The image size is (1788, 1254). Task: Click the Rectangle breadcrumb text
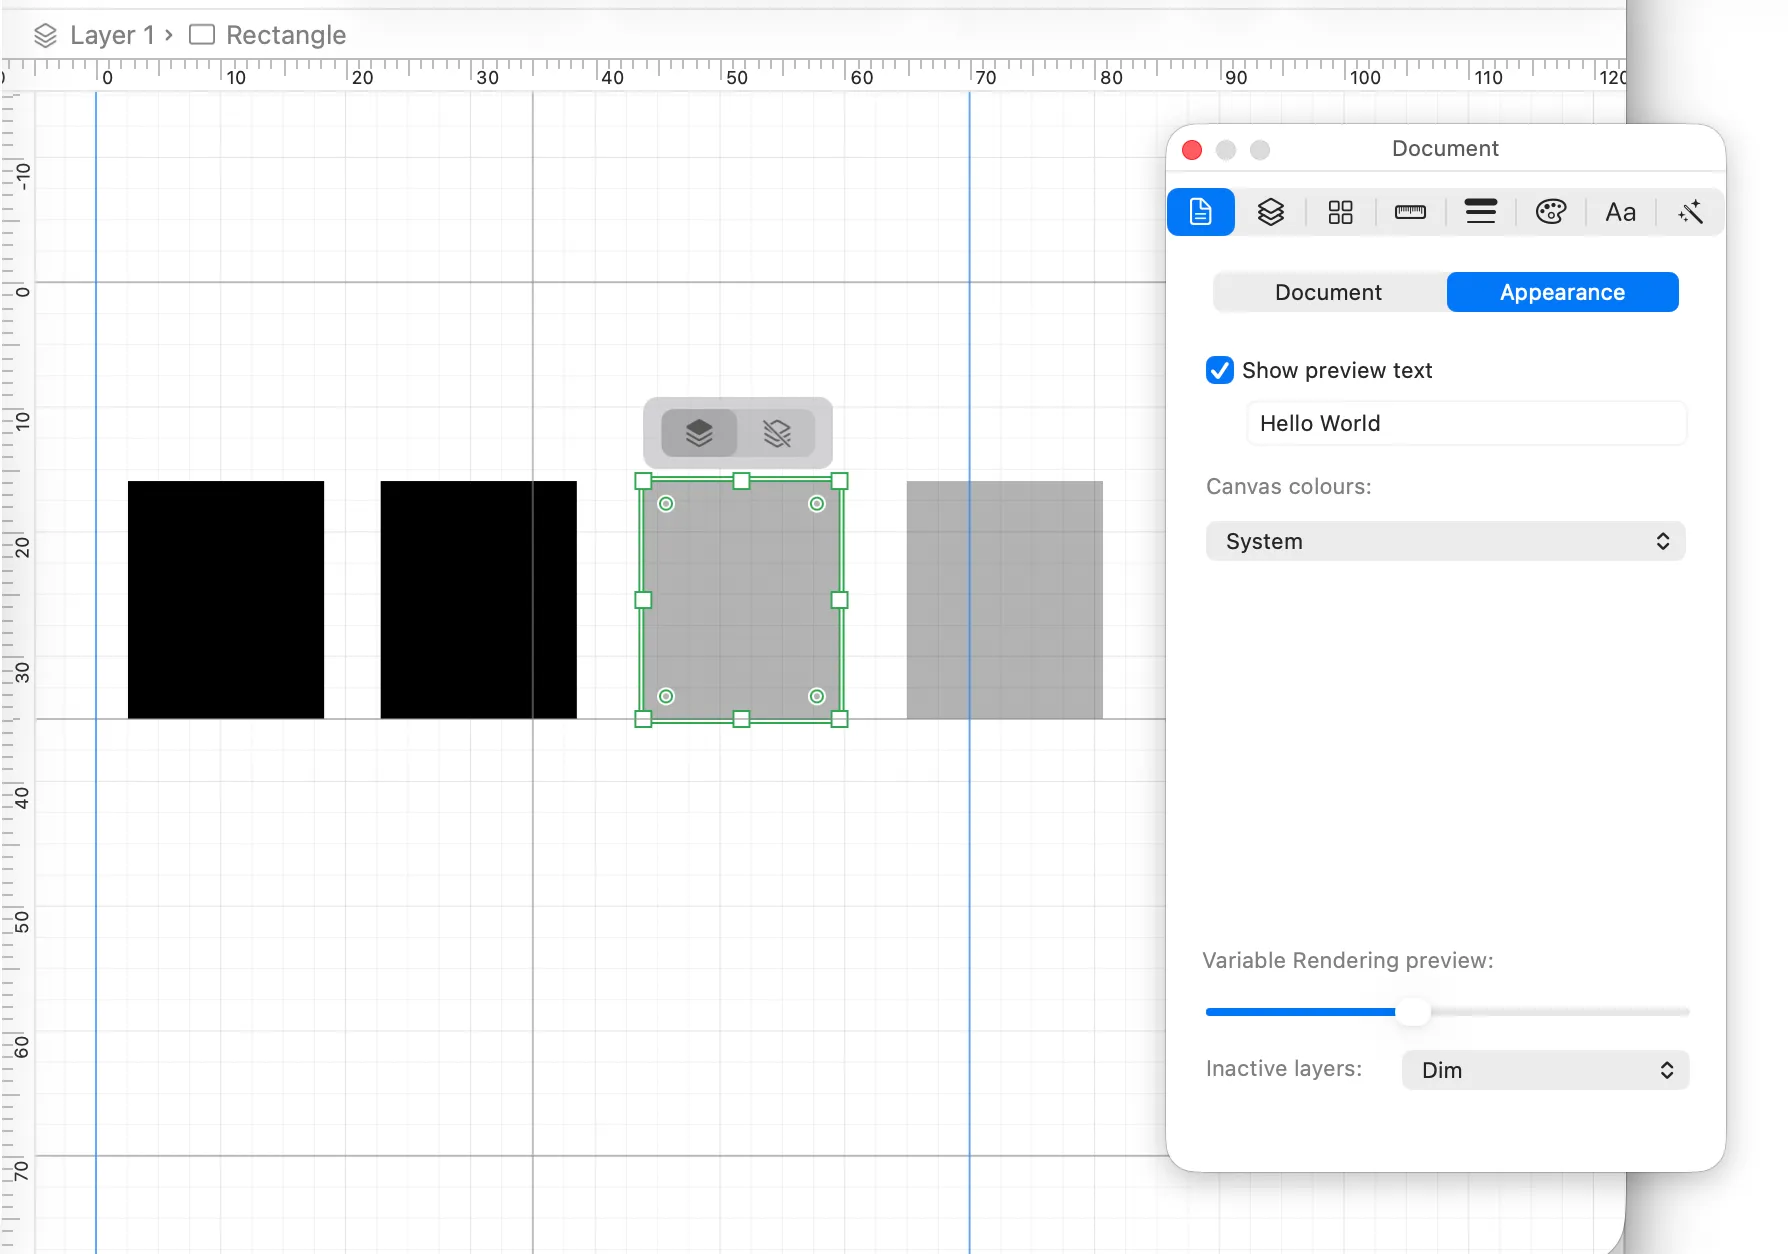point(286,35)
